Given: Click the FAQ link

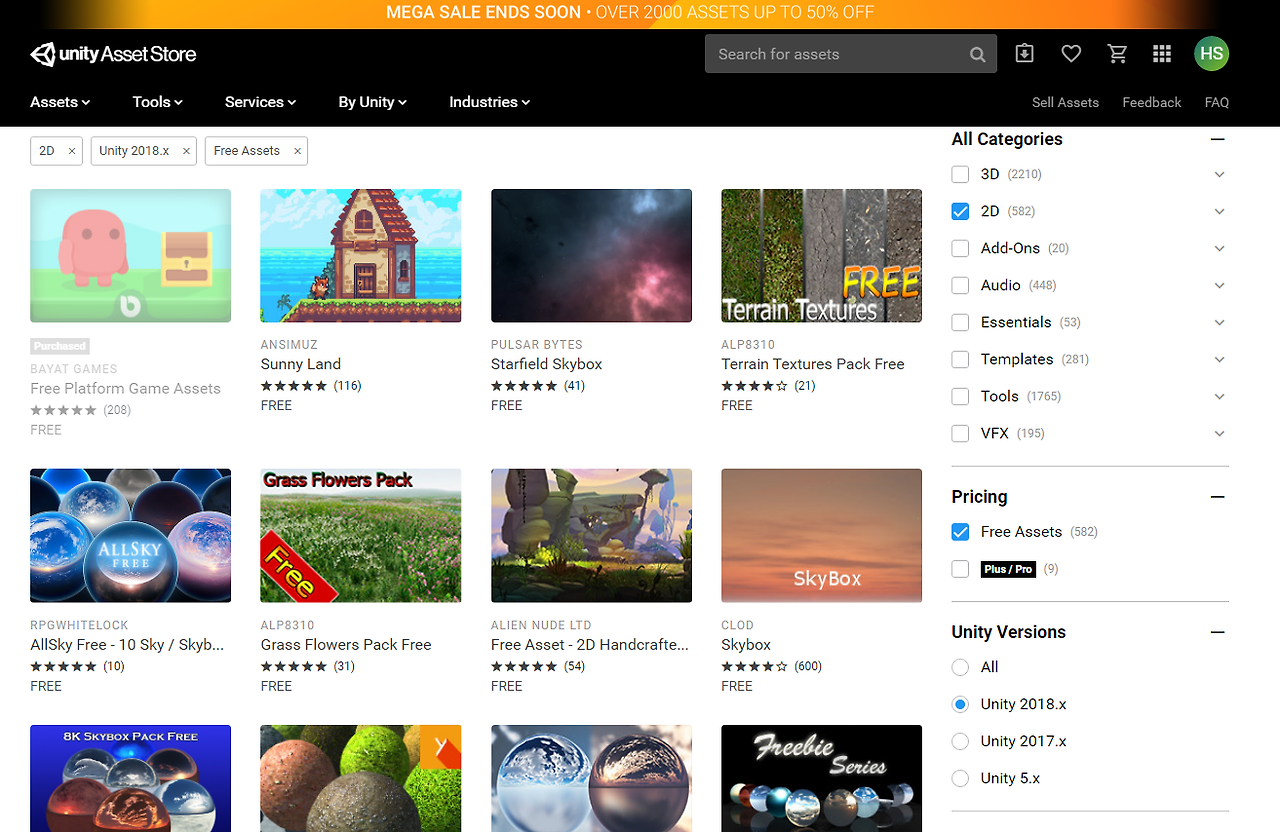Looking at the screenshot, I should point(1216,102).
